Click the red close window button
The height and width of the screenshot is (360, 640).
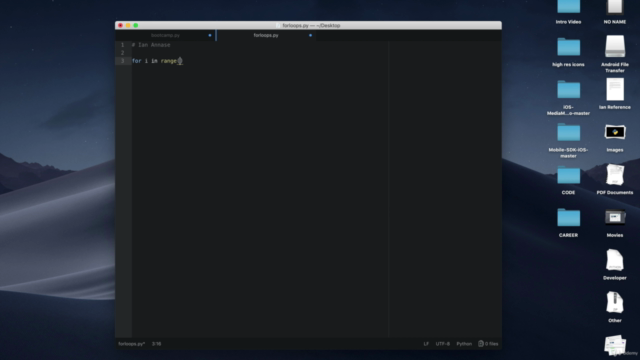pyautogui.click(x=120, y=25)
